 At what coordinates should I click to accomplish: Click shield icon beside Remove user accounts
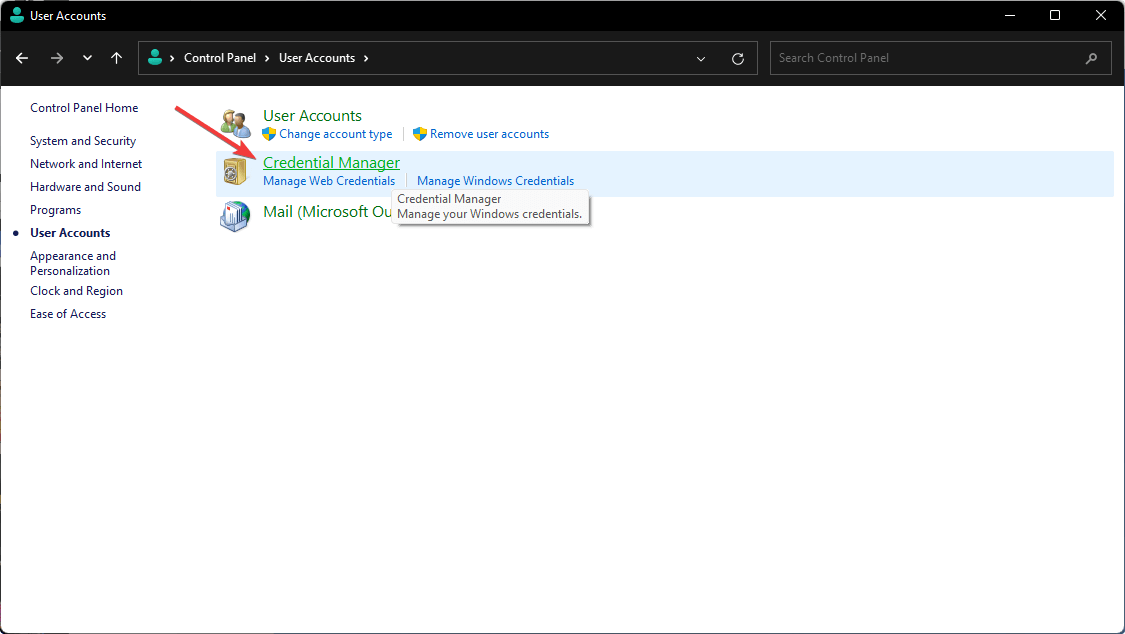[x=420, y=133]
